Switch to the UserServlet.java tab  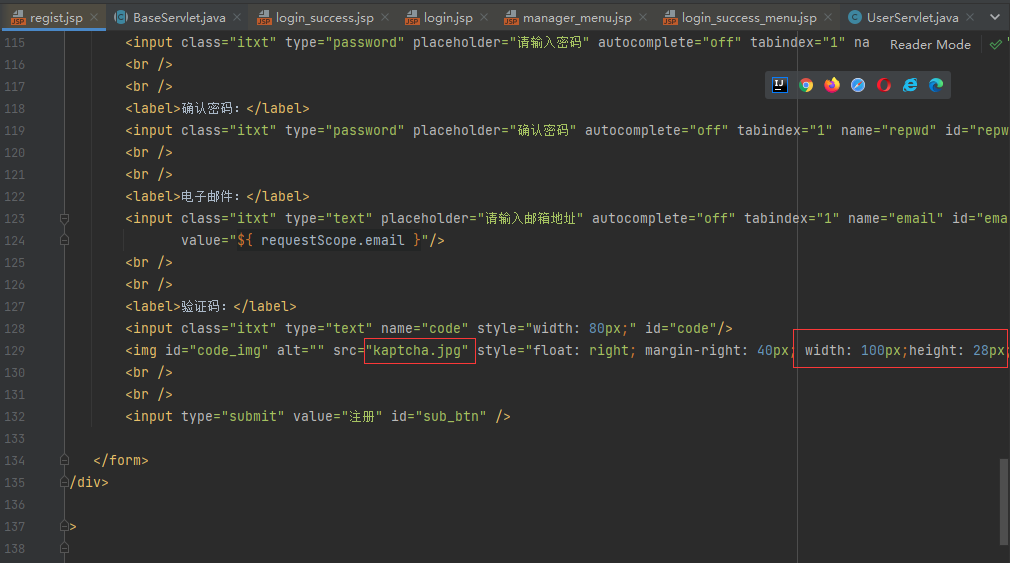[x=912, y=18]
